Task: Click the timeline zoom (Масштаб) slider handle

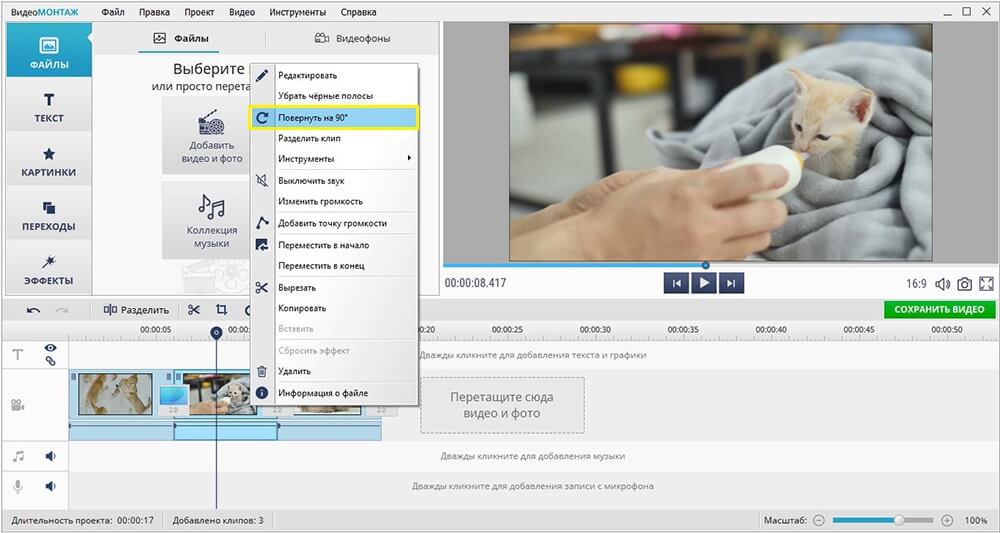Action: (899, 520)
